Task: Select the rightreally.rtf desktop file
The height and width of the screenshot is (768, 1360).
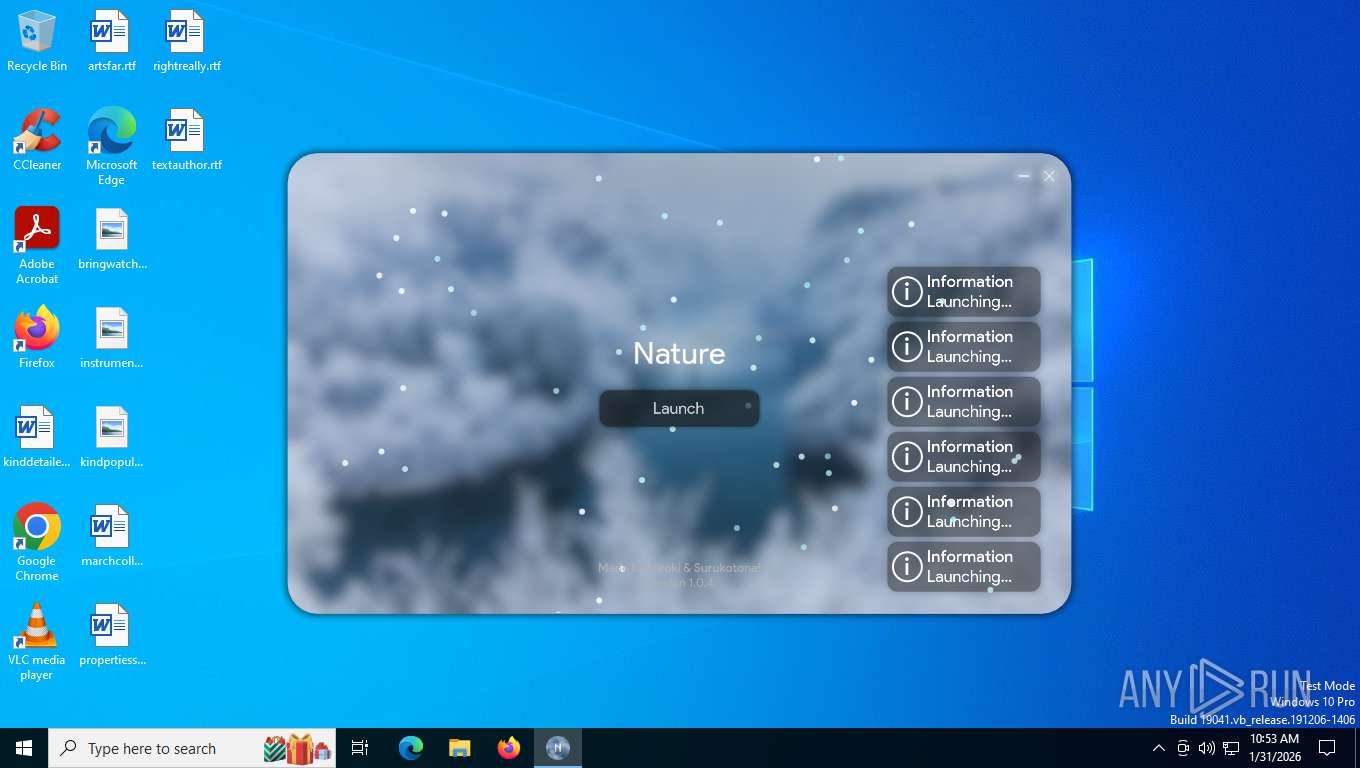Action: tap(186, 41)
